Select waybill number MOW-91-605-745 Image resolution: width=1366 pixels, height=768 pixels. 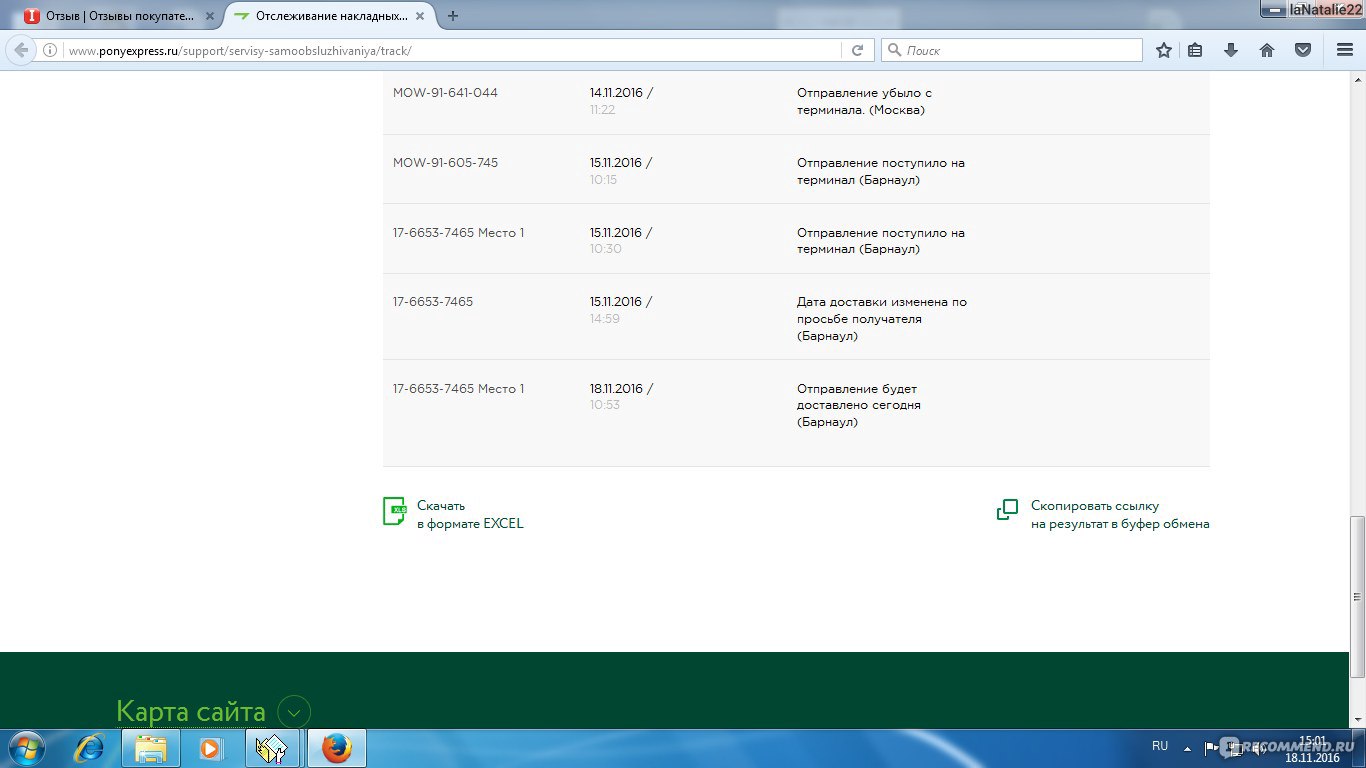[x=445, y=163]
